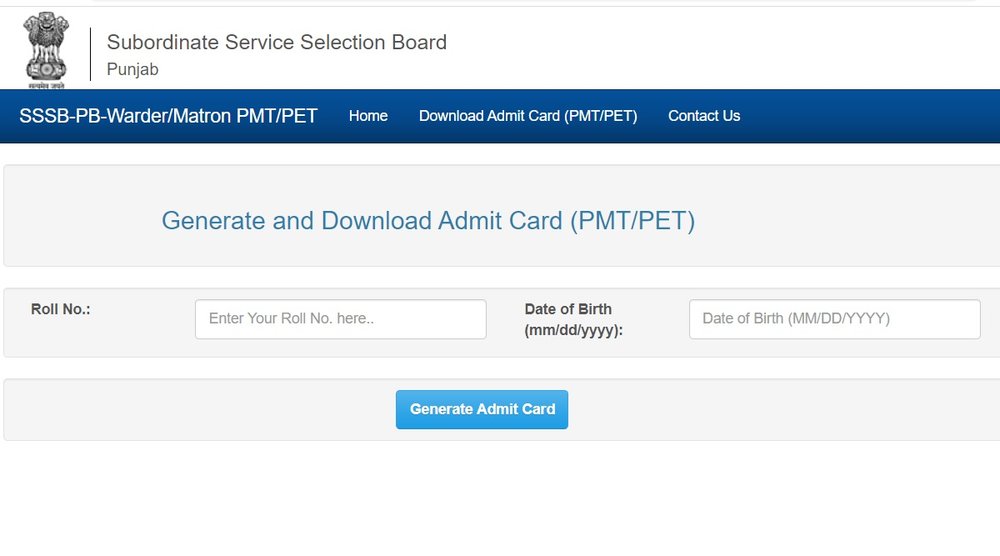Open the SSSB-PB-Warder/Matron PMT/PET brand link
The width and height of the screenshot is (1000, 556).
coord(168,116)
